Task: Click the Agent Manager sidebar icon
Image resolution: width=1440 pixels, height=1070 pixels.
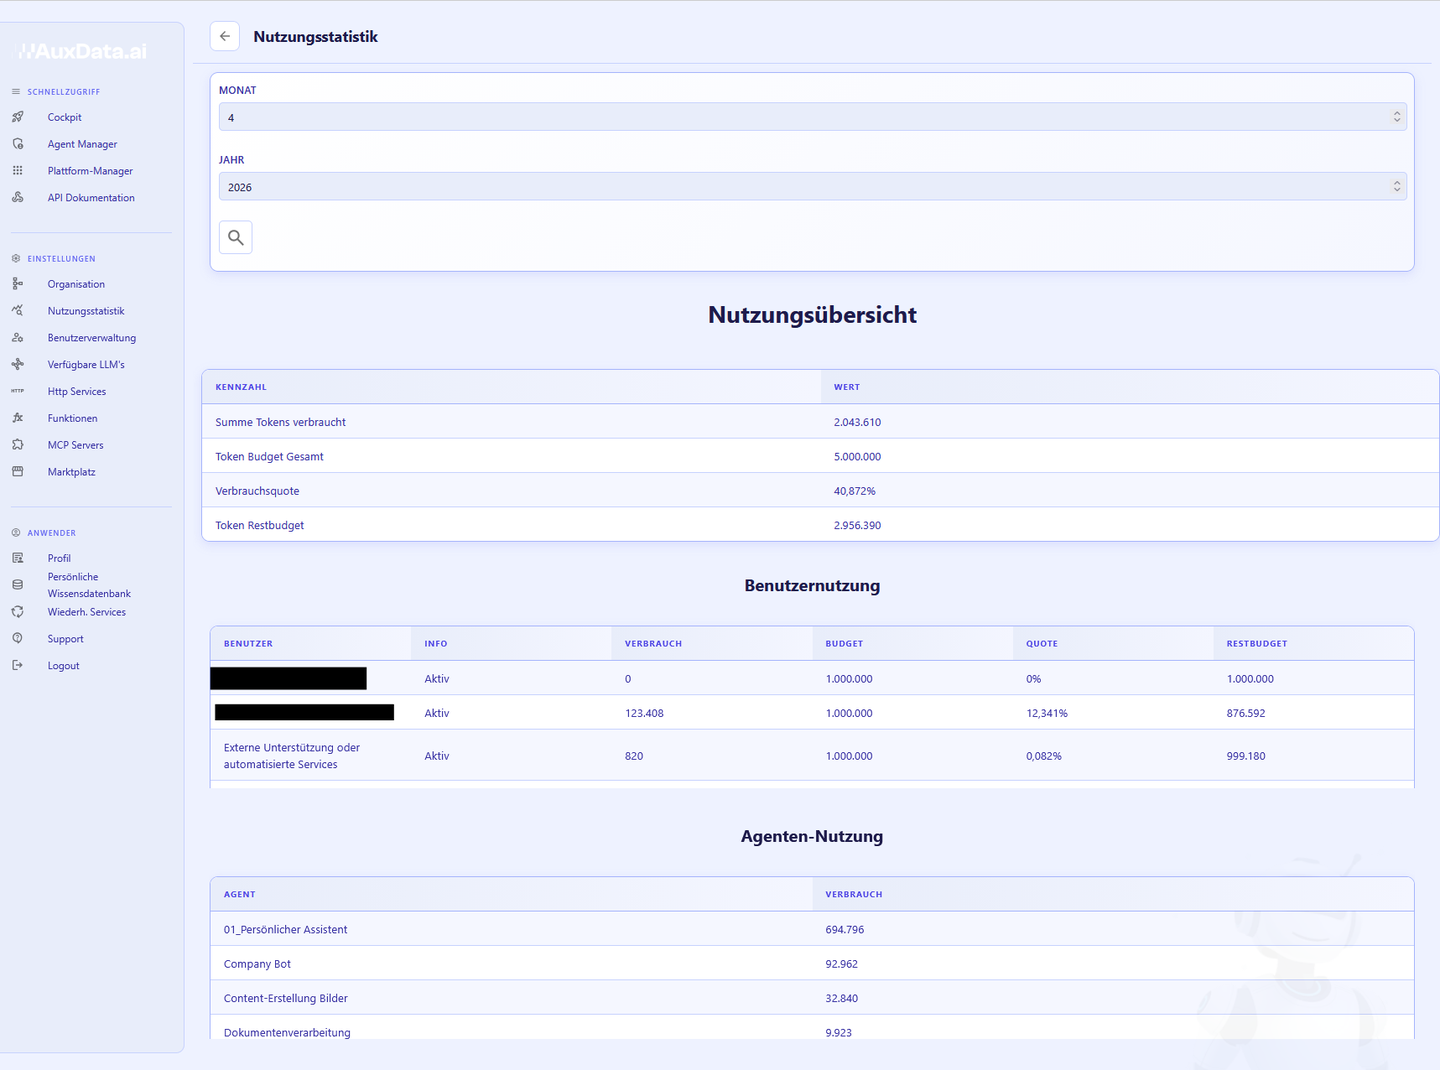Action: [17, 144]
